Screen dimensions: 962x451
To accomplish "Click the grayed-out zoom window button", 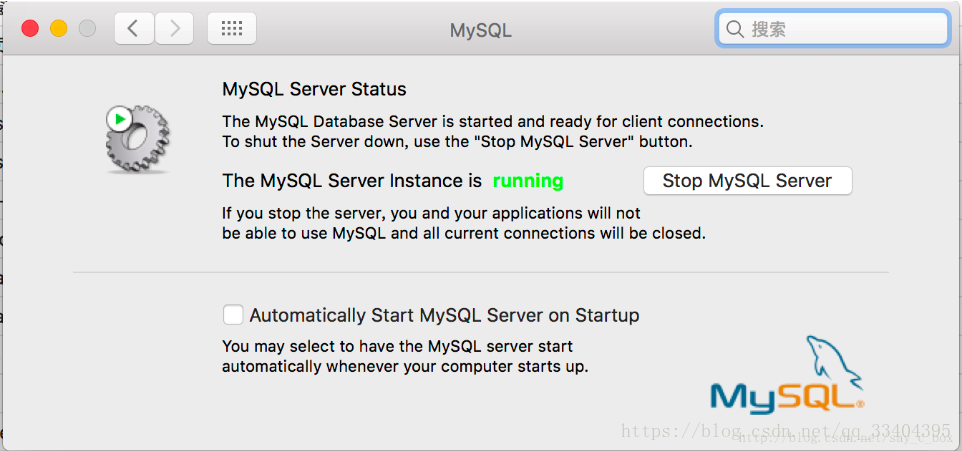I will tap(87, 29).
